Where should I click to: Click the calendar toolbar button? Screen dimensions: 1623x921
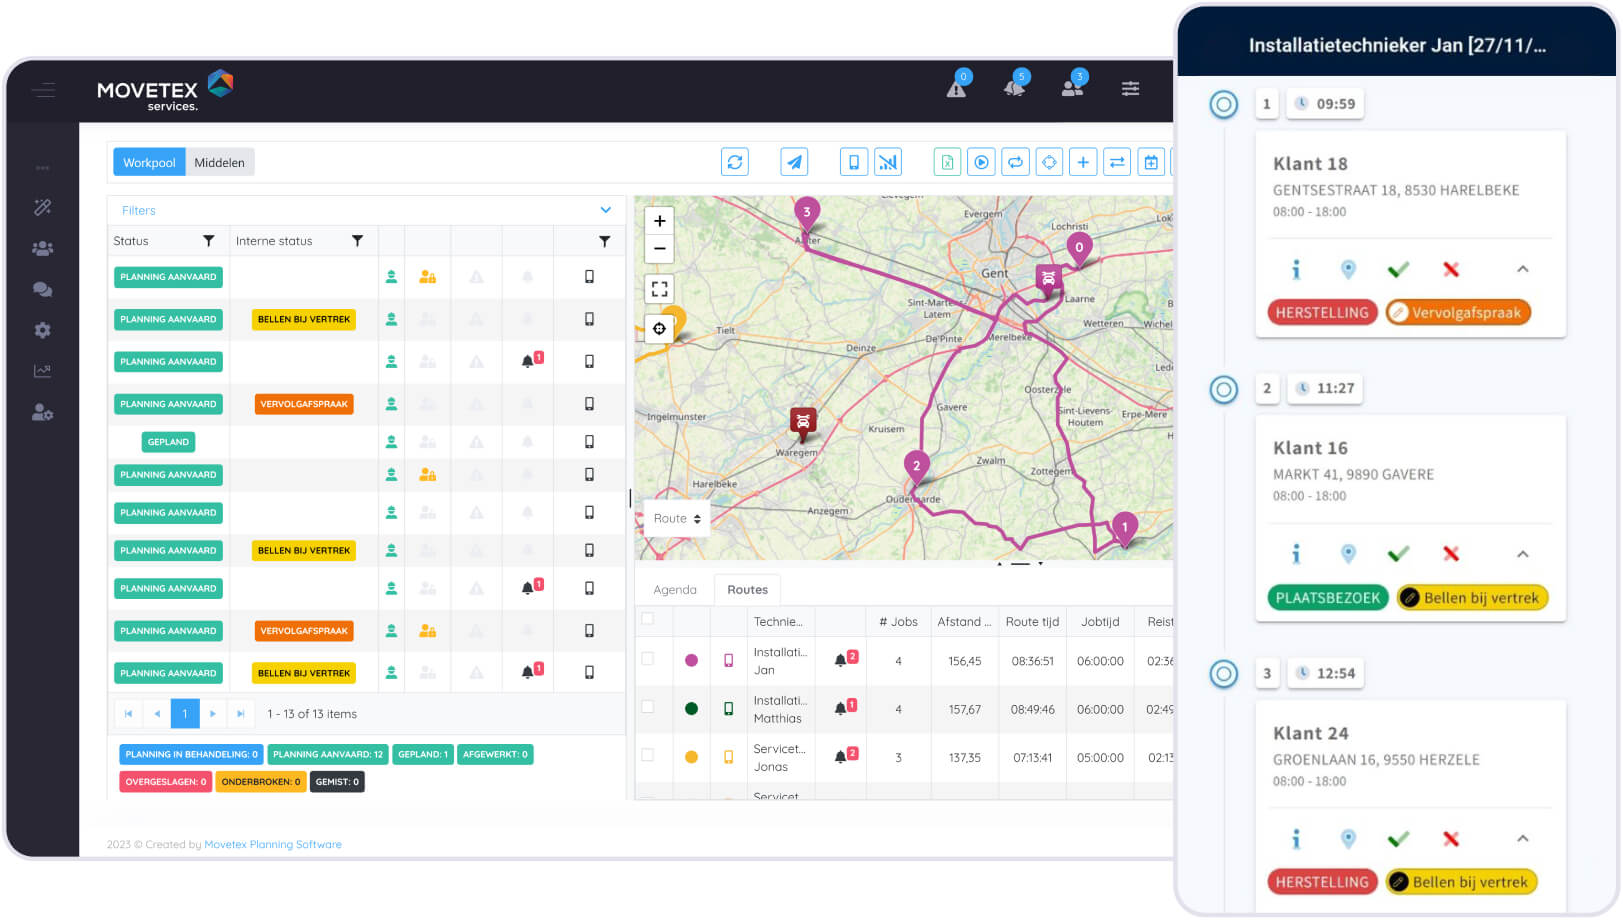[1151, 162]
